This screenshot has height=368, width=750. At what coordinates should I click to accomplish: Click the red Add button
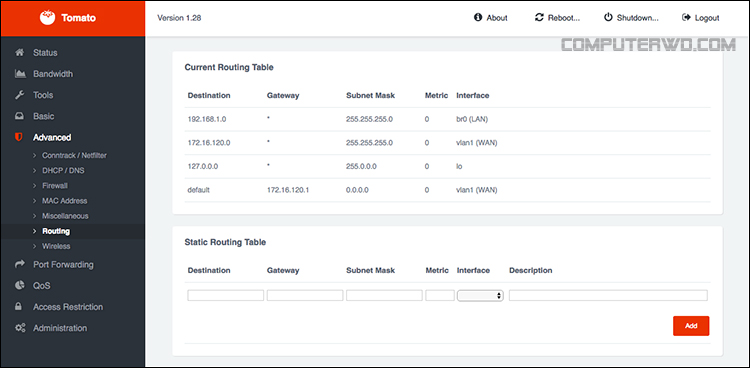click(x=691, y=326)
